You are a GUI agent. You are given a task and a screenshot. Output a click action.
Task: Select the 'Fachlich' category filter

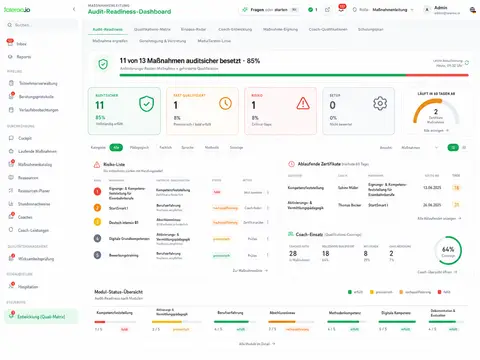click(x=165, y=147)
